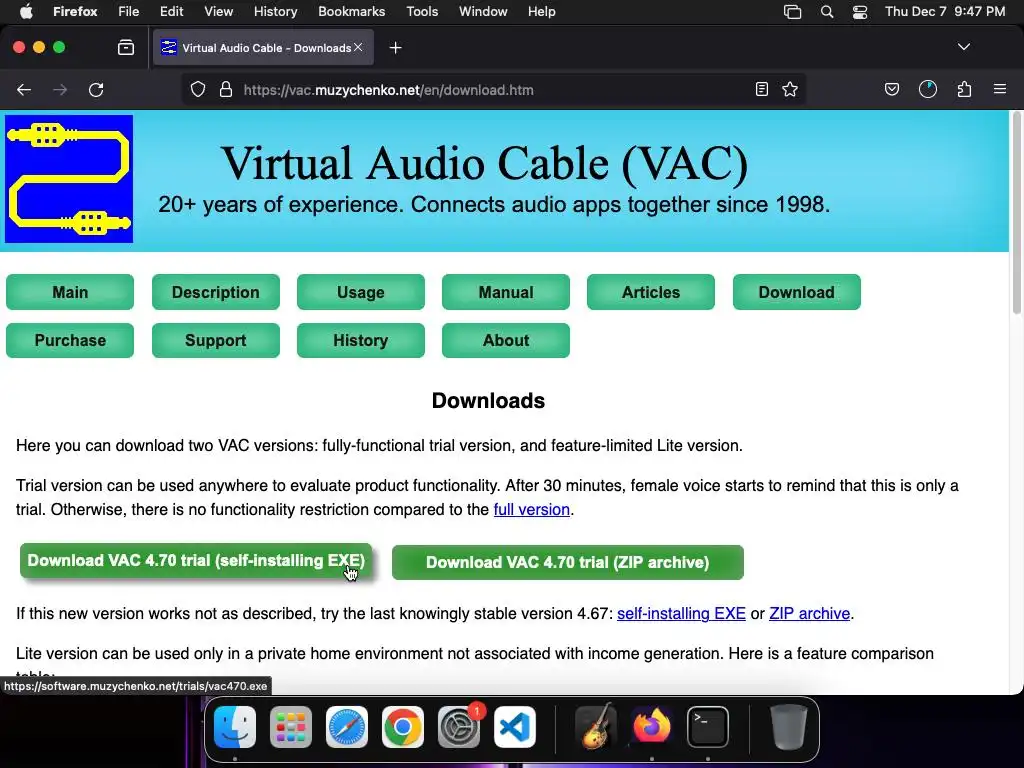Open the Main page button

(70, 292)
